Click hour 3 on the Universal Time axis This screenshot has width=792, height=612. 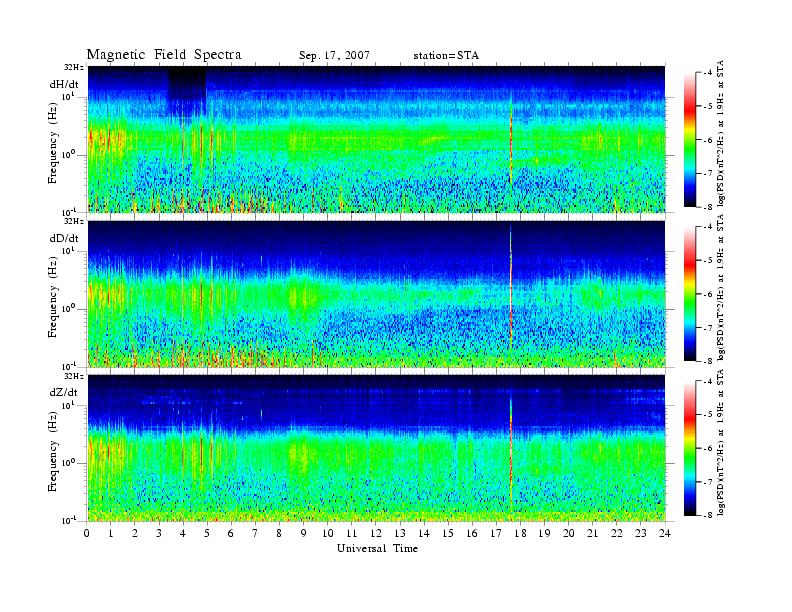(x=159, y=533)
